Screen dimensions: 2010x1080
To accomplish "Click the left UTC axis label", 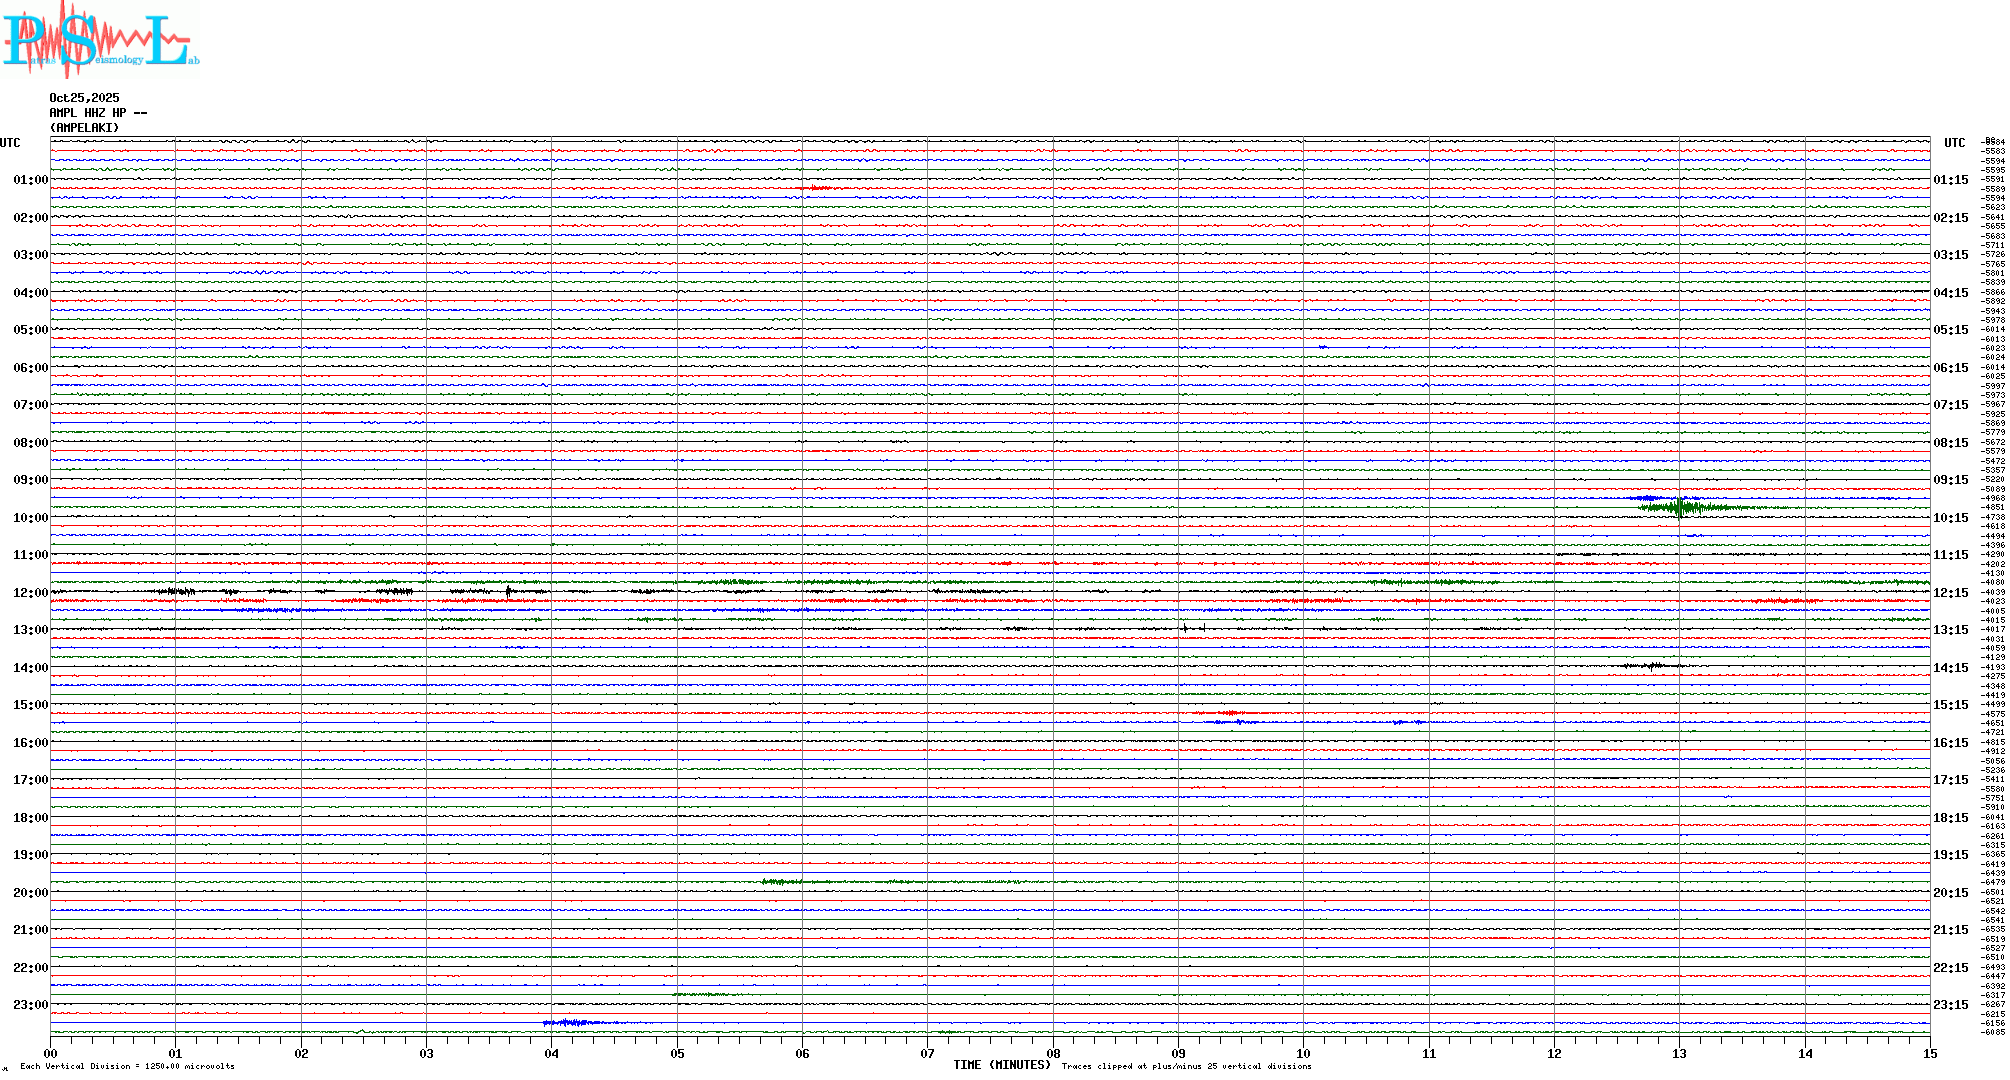I will (x=10, y=143).
